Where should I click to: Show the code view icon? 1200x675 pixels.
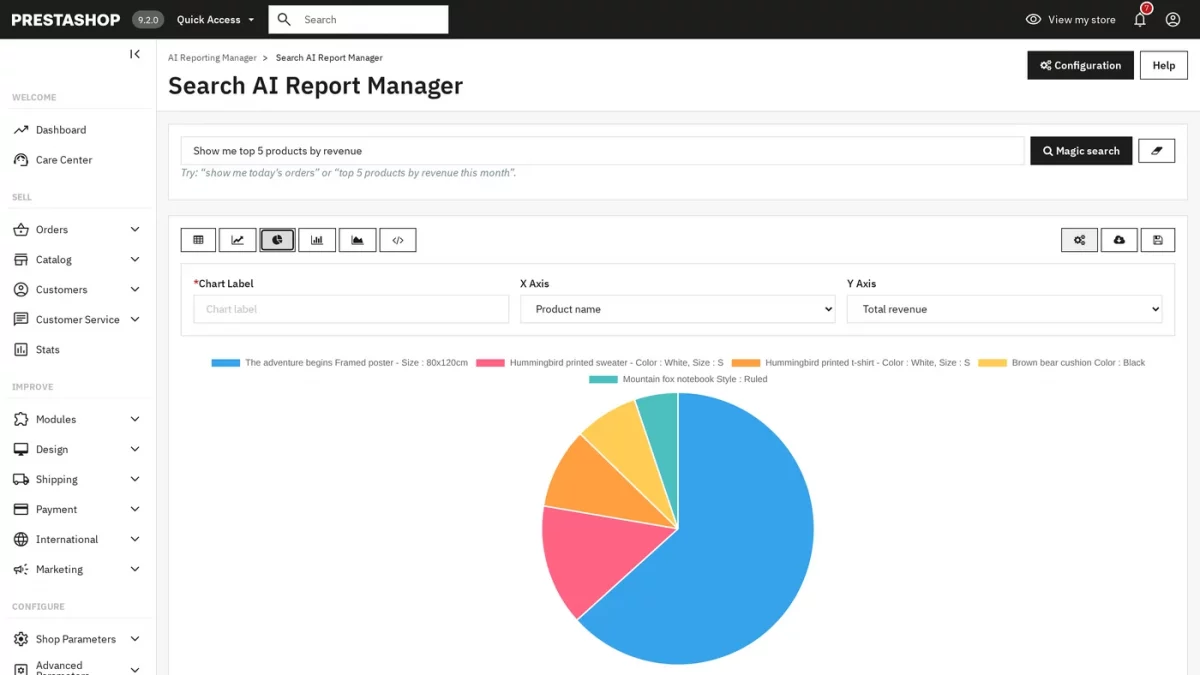pyautogui.click(x=398, y=240)
